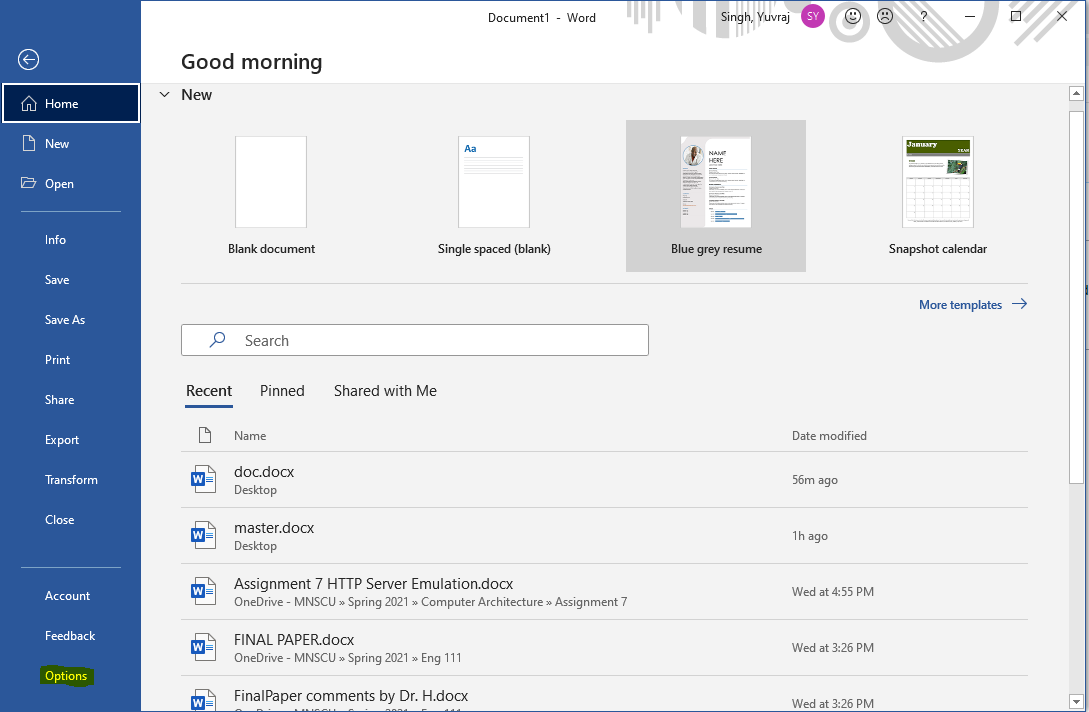
Task: Click the smiley face feedback icon
Action: coord(853,17)
